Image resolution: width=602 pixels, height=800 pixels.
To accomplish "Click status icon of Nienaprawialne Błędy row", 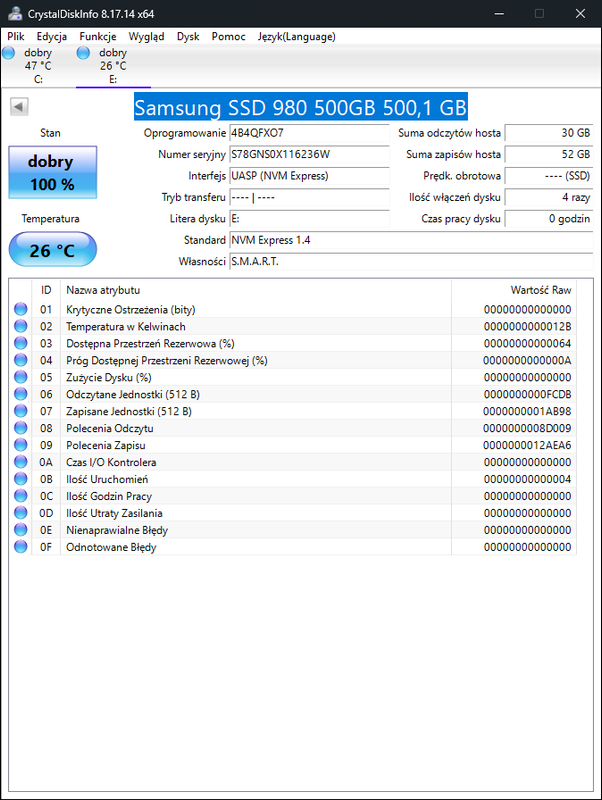I will coord(20,530).
